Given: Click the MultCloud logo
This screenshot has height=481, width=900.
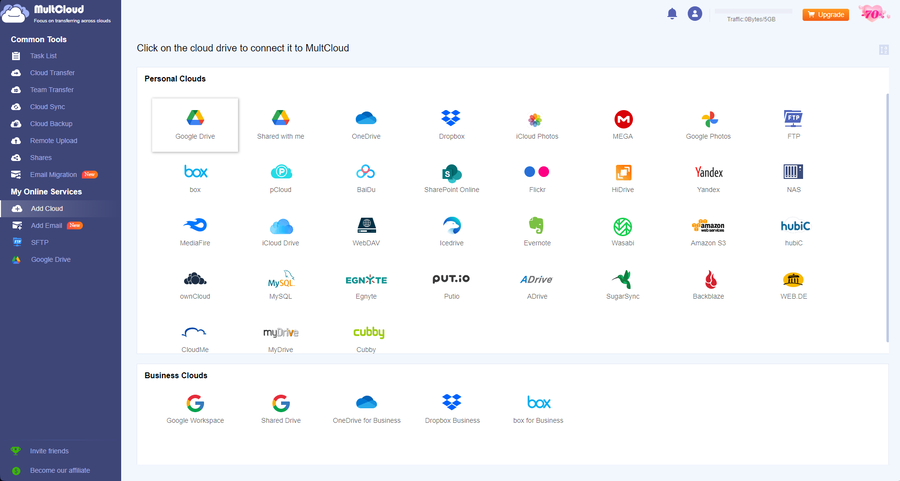Looking at the screenshot, I should tap(56, 13).
